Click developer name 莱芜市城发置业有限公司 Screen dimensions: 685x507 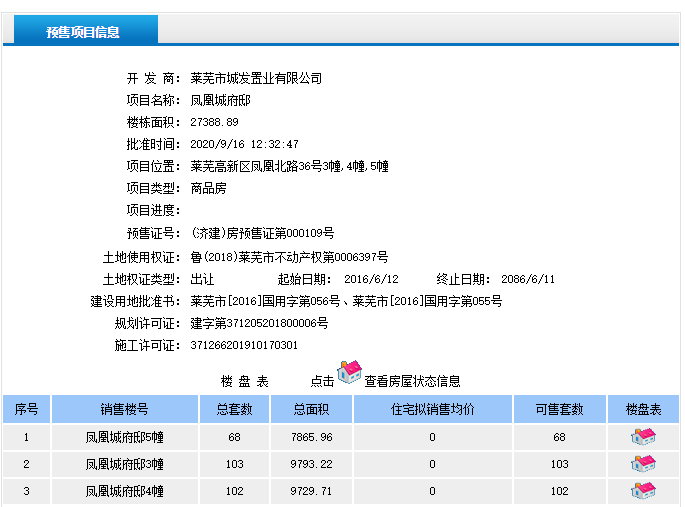coord(256,78)
